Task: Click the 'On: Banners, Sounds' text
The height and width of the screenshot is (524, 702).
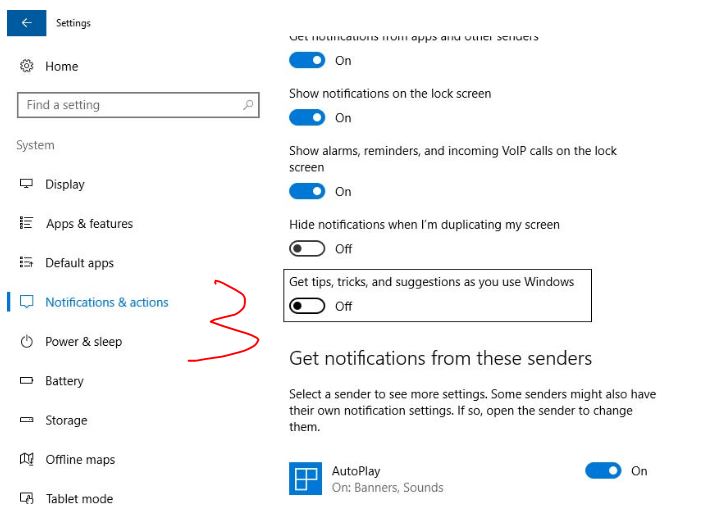Action: pos(388,487)
